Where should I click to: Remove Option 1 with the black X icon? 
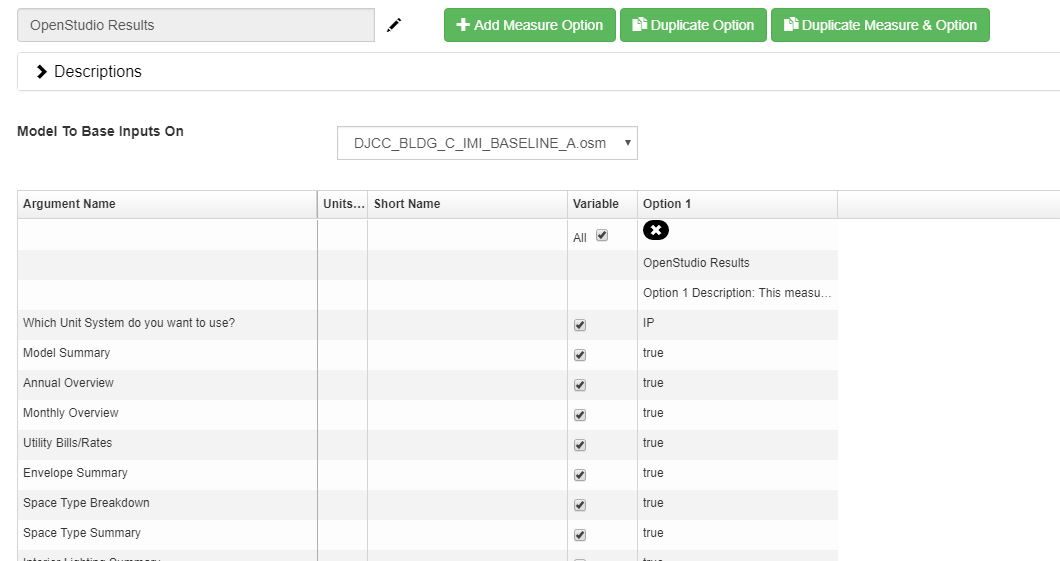pyautogui.click(x=656, y=230)
